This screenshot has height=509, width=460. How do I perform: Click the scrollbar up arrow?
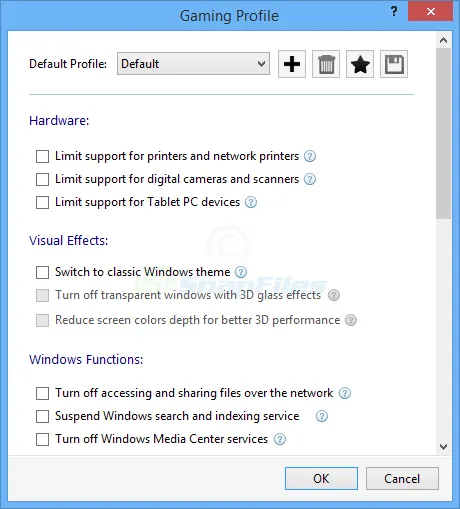coord(443,40)
